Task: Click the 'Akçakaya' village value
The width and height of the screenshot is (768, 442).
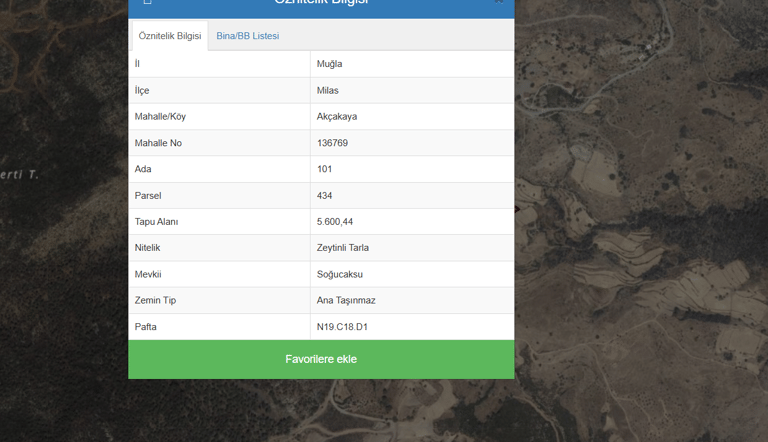Action: click(x=337, y=117)
